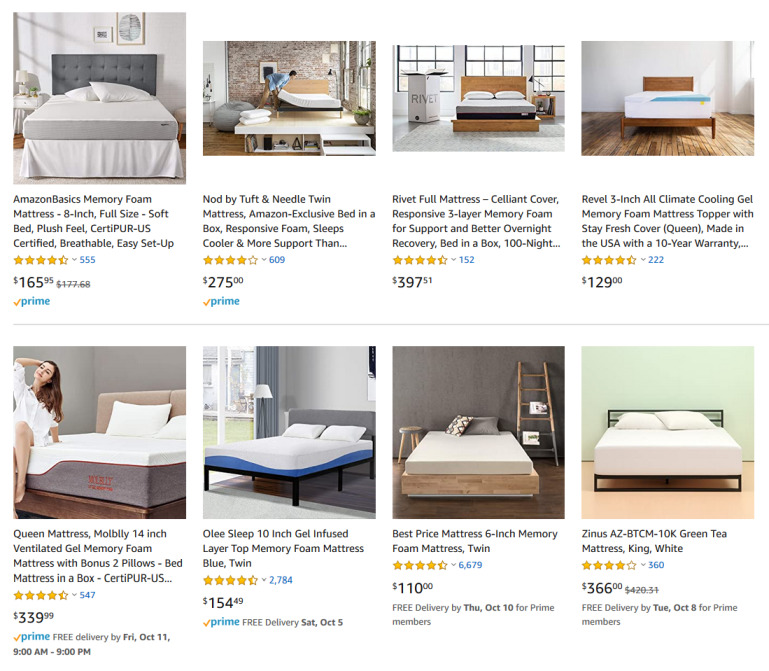Open the star rating for AmazonBasics Memory Foam Mattress
769x671 pixels.
coord(40,260)
